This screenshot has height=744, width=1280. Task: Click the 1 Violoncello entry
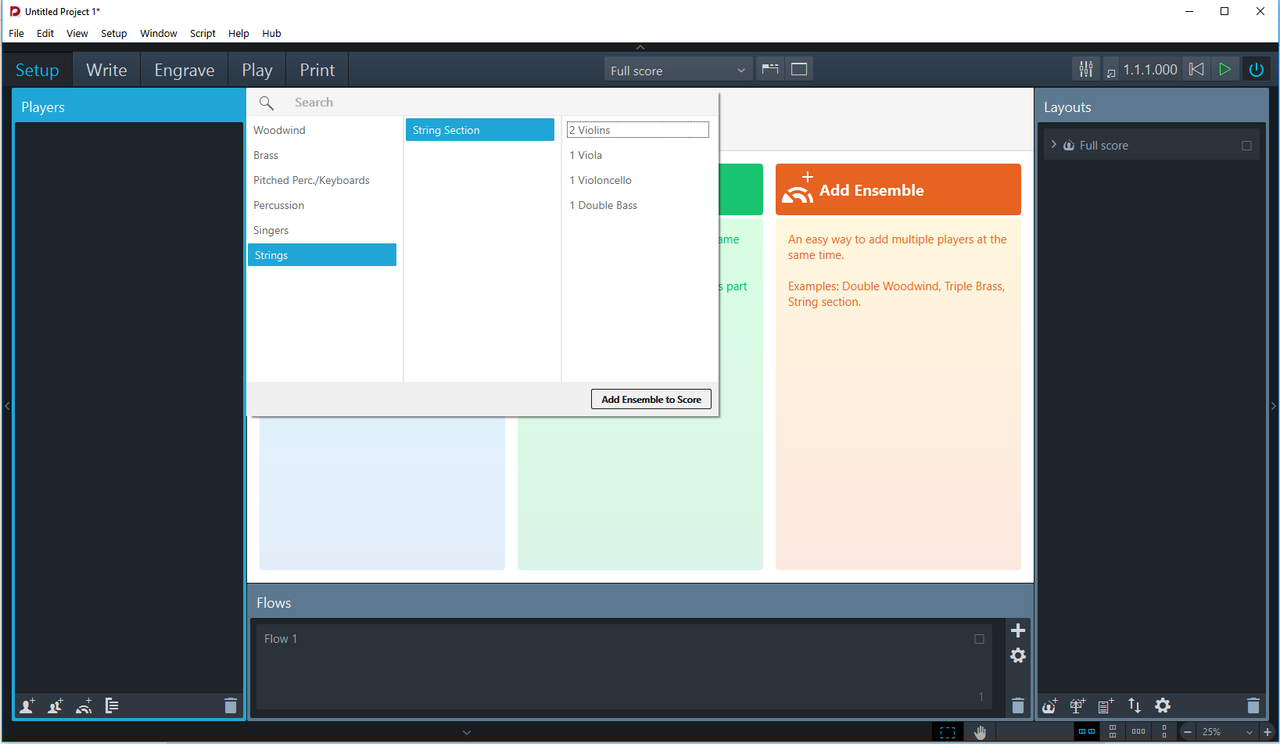[638, 180]
